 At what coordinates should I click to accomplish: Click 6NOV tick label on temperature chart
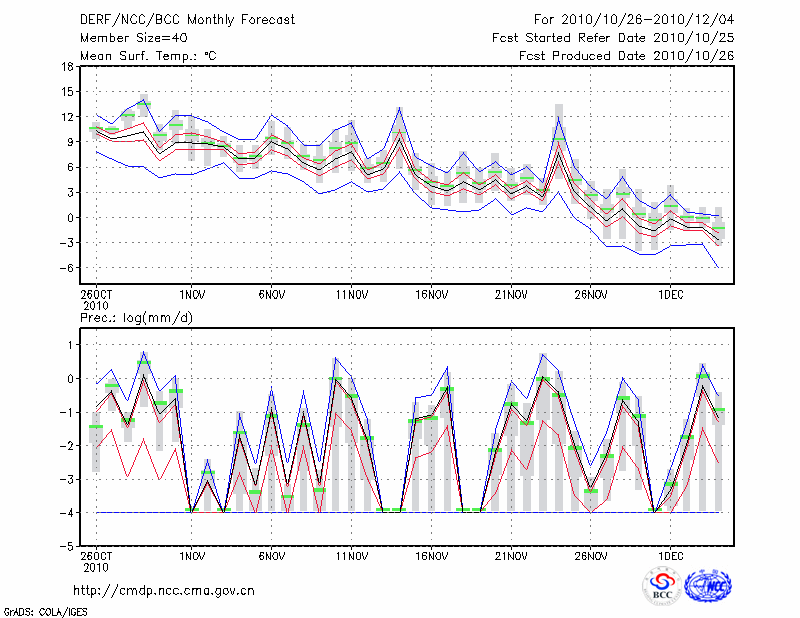click(x=271, y=296)
